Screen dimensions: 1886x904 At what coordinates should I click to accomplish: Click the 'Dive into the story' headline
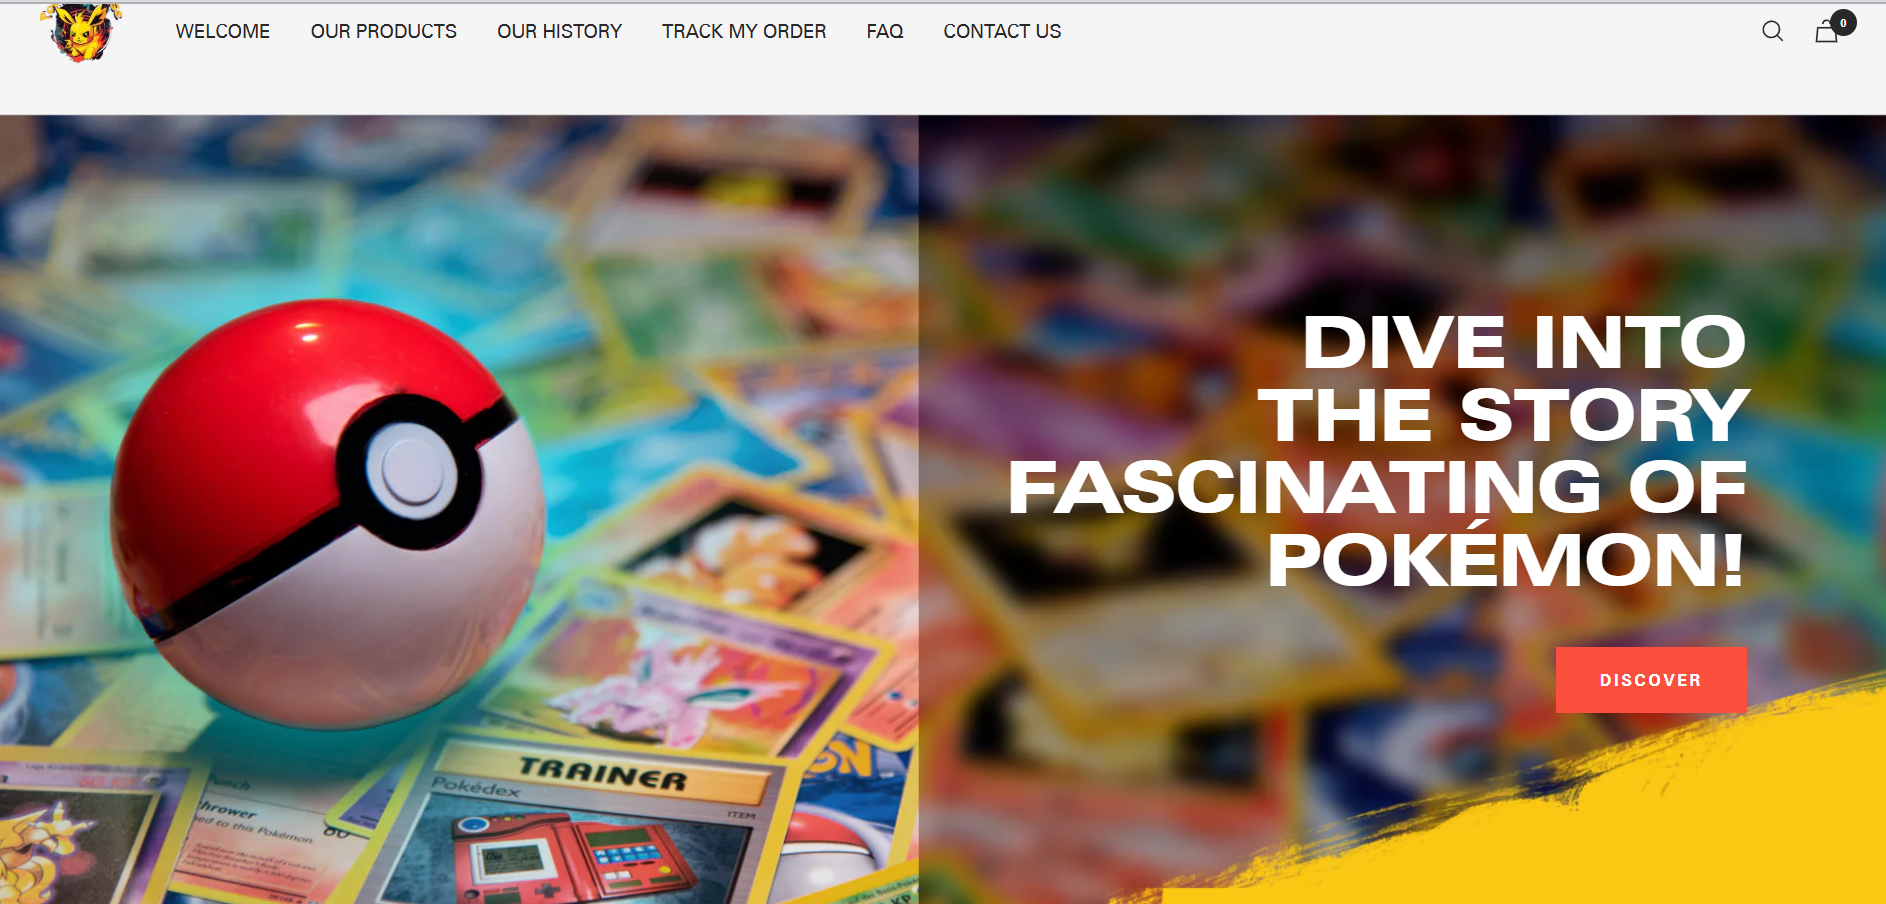[1378, 450]
